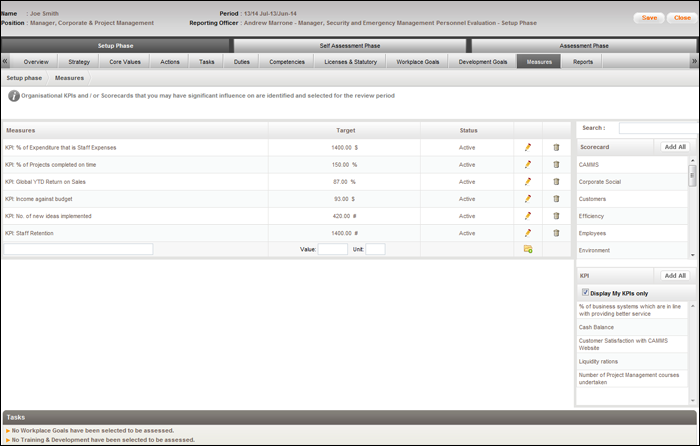The width and height of the screenshot is (700, 446).
Task: Click the info icon beside the description
Action: coord(14,96)
